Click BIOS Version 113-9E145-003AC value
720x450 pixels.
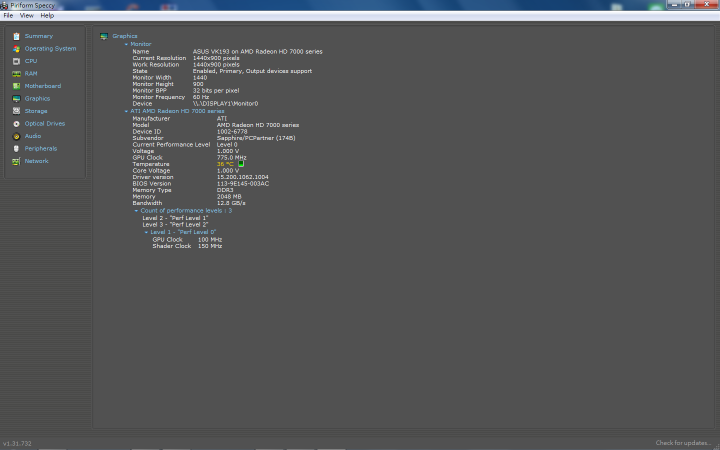coord(243,184)
